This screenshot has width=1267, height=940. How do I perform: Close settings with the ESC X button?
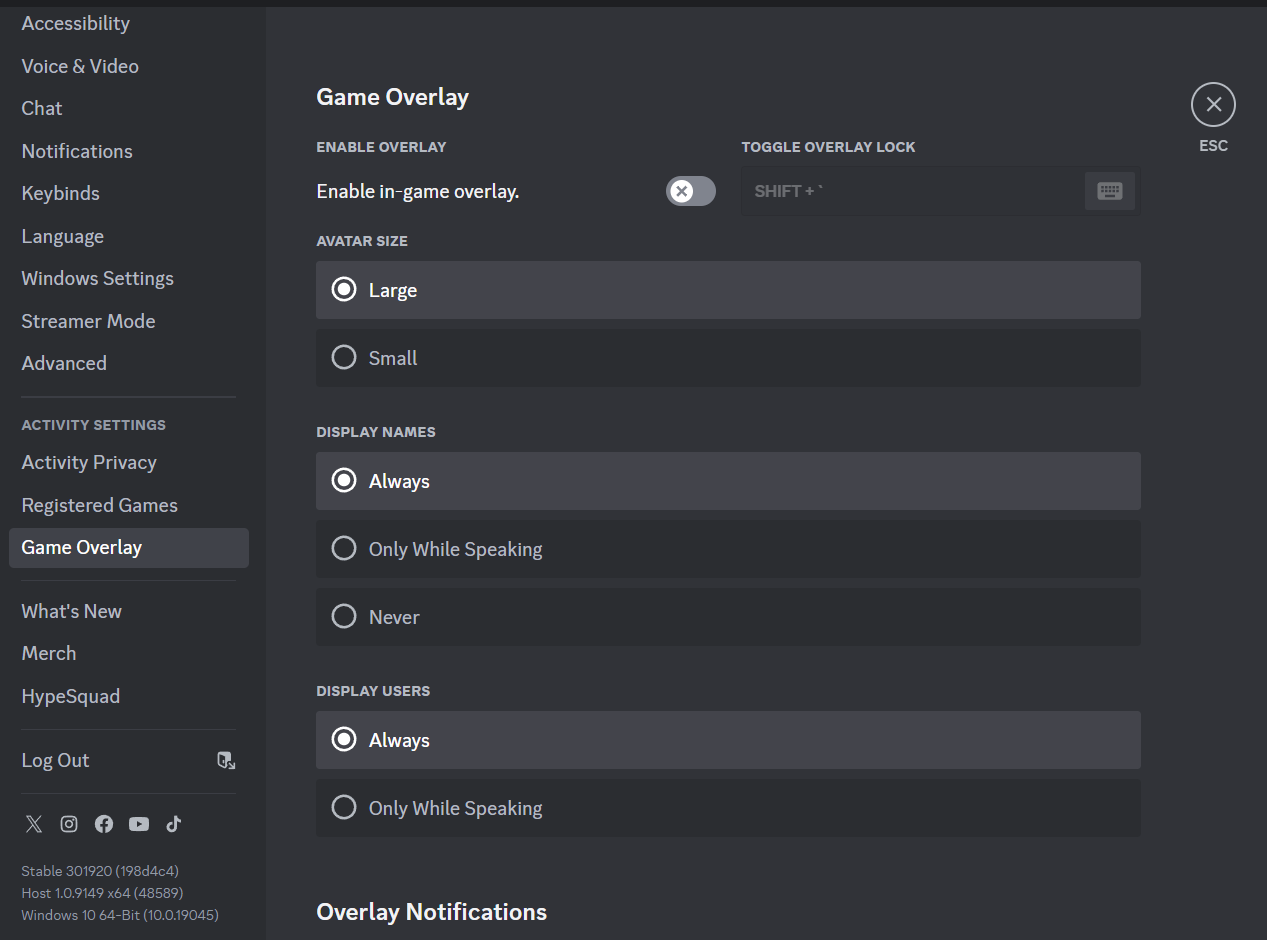(1213, 104)
